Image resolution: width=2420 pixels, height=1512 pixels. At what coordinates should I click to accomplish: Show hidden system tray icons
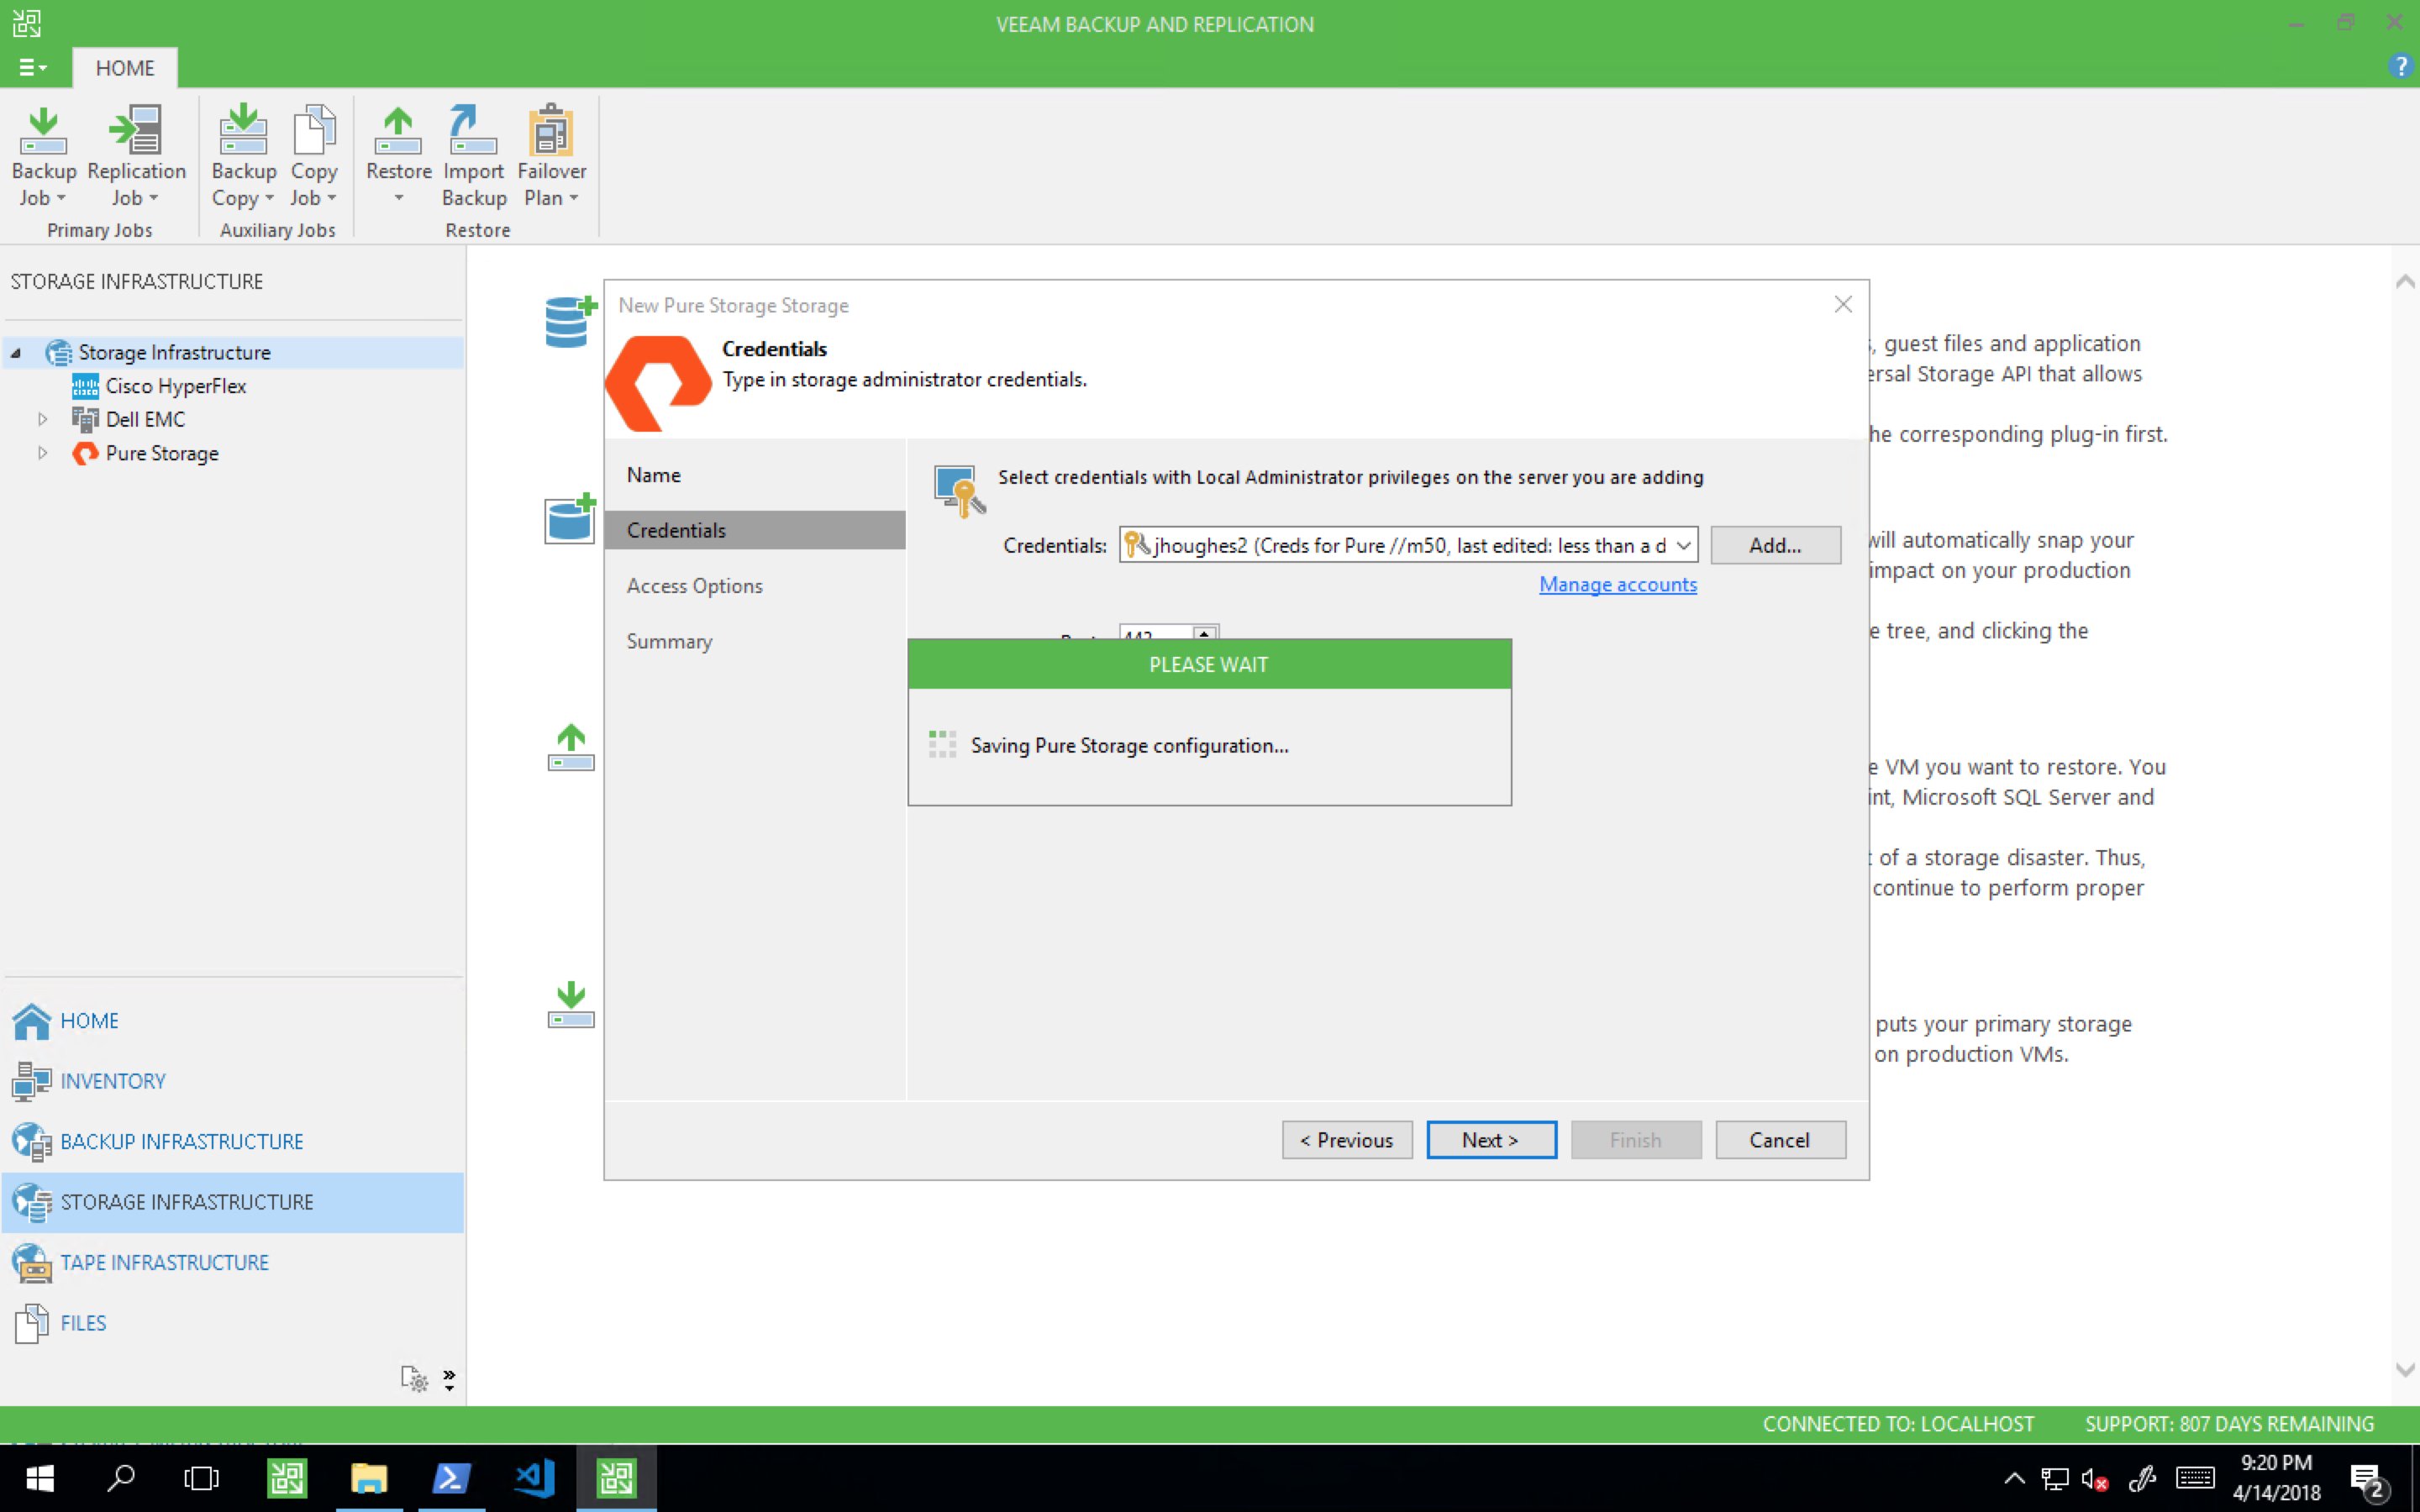(2014, 1479)
